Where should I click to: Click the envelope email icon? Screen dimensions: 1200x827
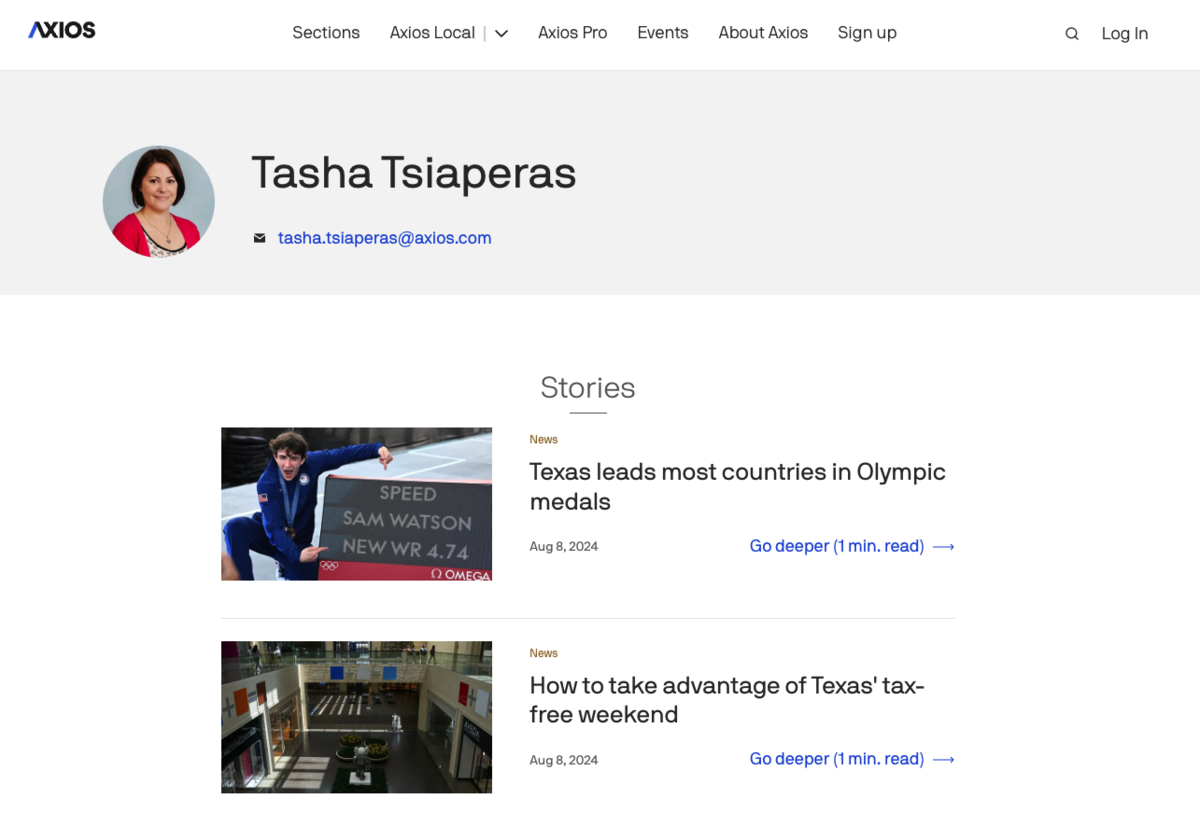tap(260, 238)
